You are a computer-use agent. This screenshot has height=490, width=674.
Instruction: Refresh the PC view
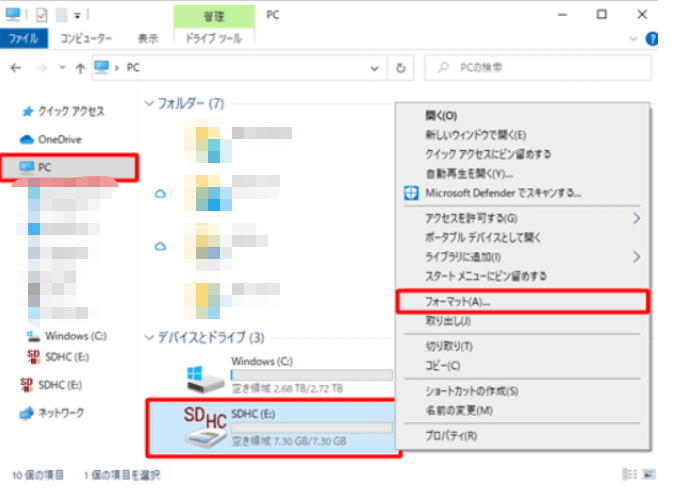(x=401, y=68)
